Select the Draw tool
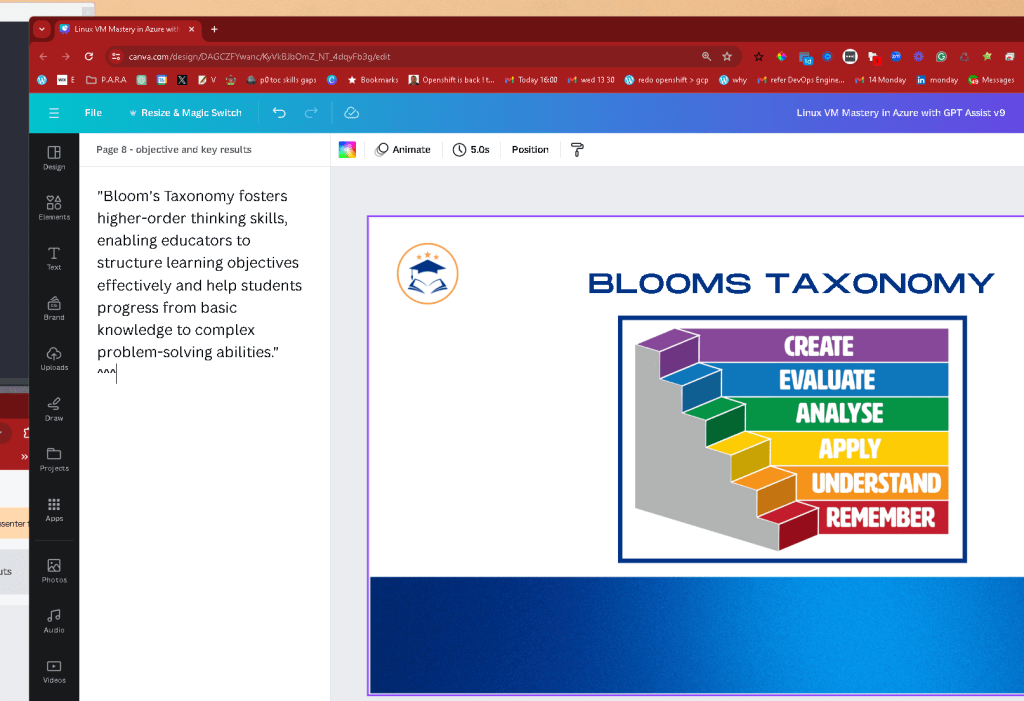Viewport: 1024px width, 701px height. pos(54,409)
